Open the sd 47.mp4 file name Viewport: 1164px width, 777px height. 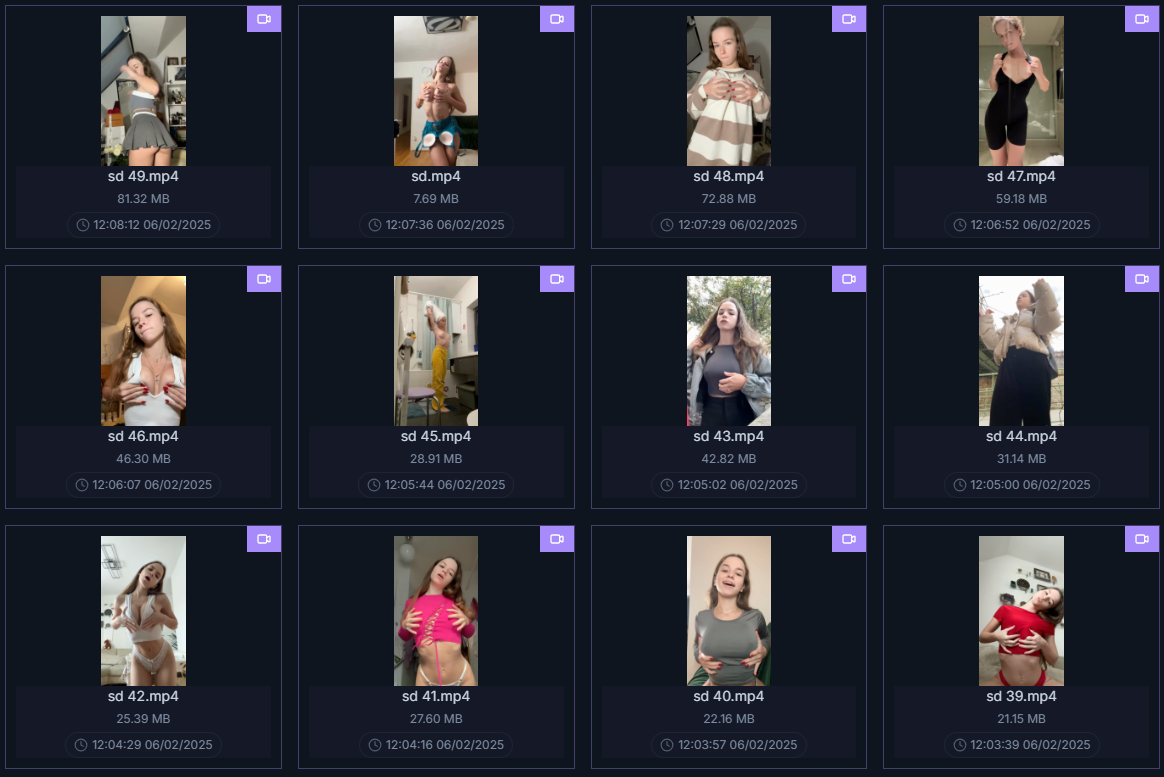[1021, 177]
